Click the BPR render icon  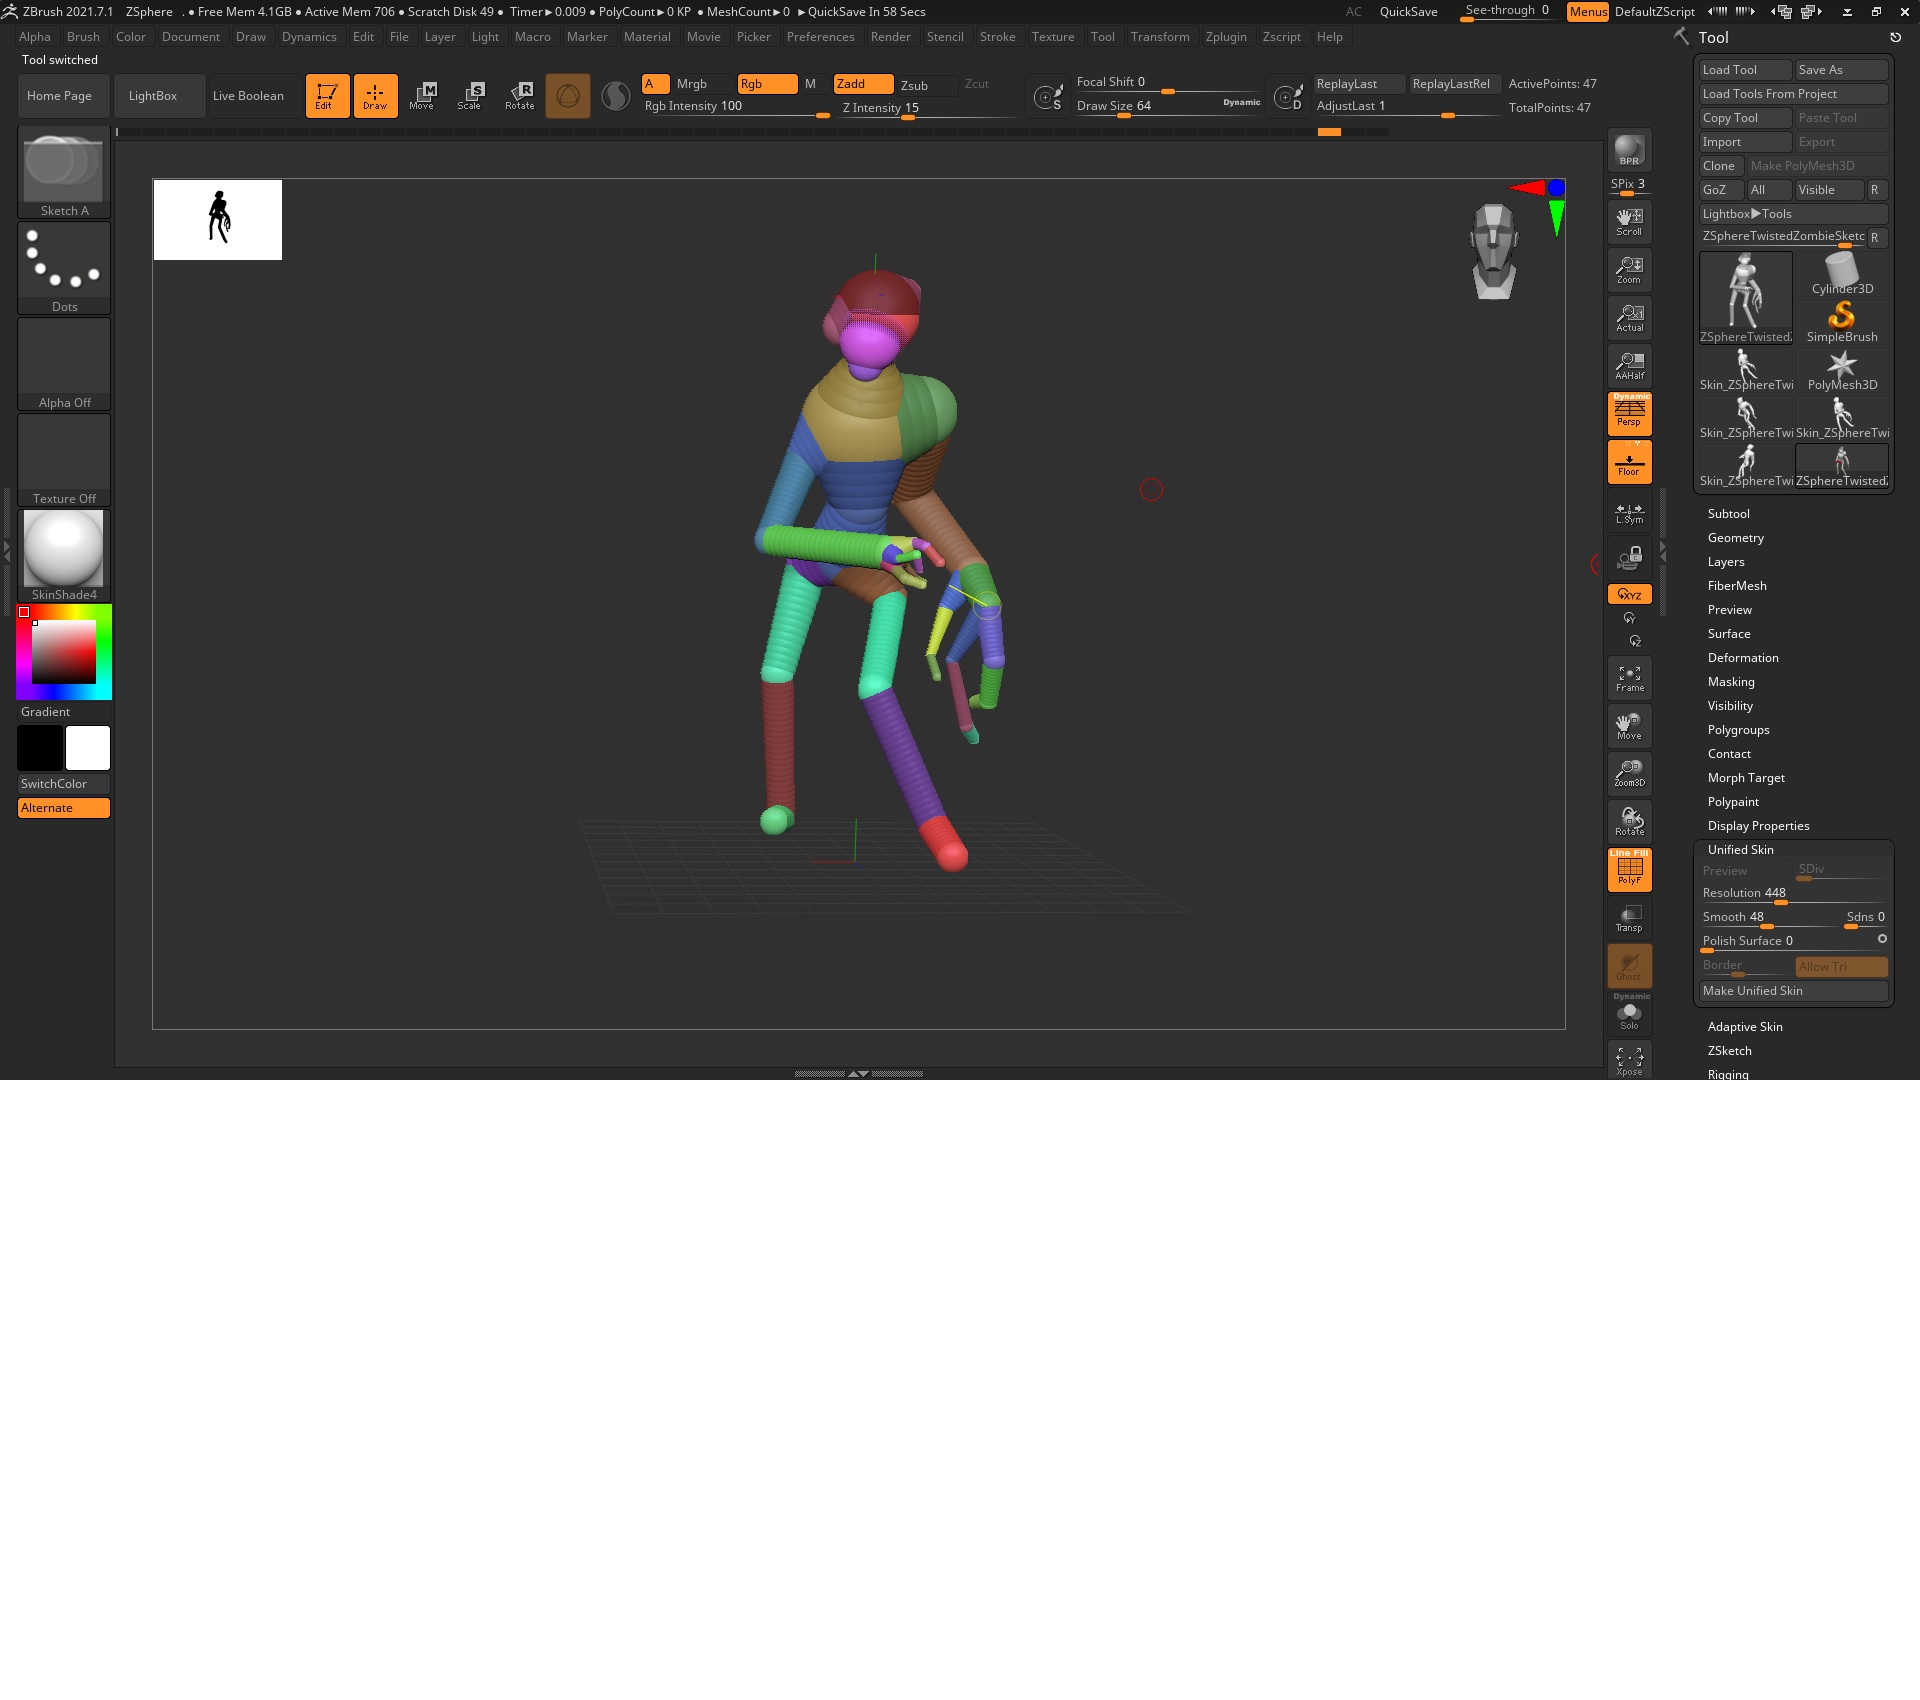pyautogui.click(x=1629, y=150)
